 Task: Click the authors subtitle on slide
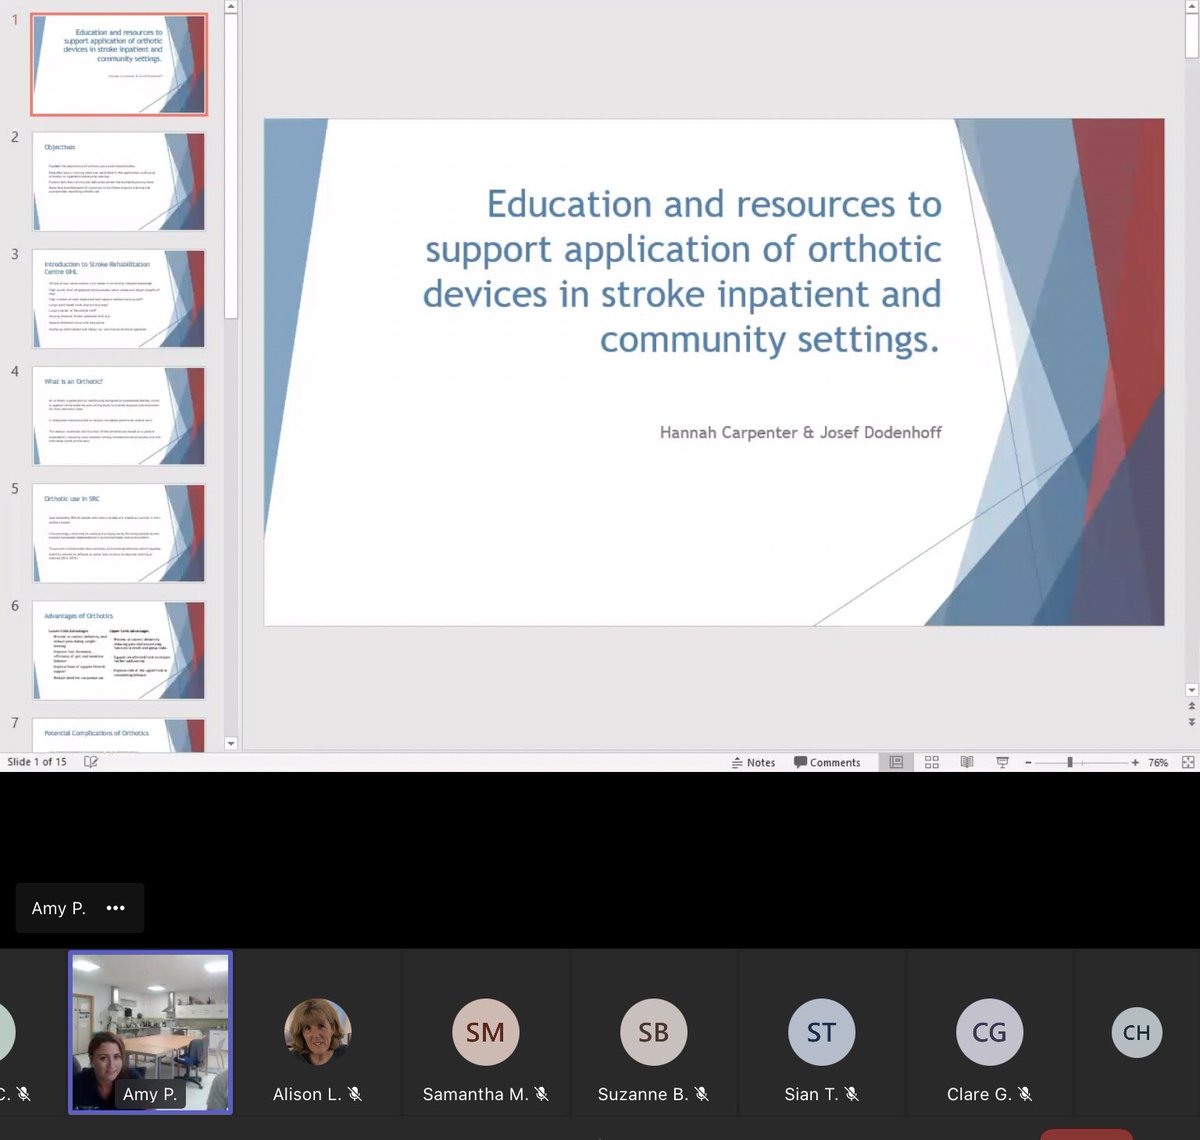tap(801, 432)
